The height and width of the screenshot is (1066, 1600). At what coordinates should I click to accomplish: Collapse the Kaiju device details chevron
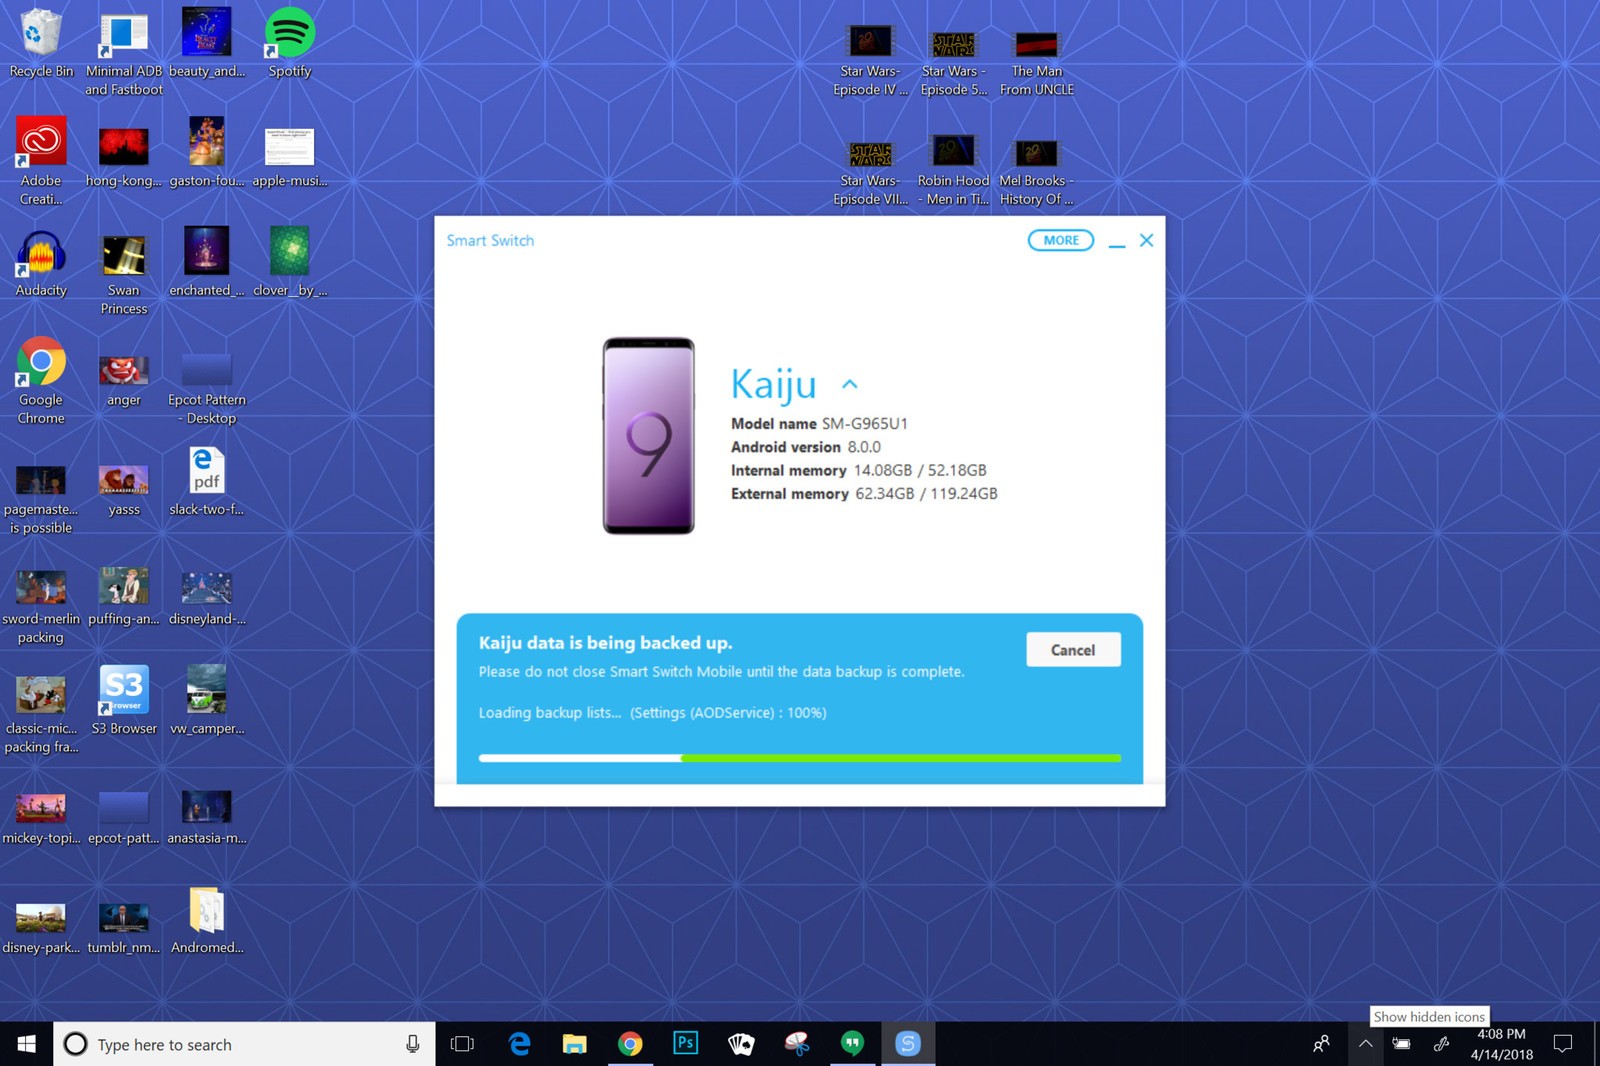click(x=850, y=383)
